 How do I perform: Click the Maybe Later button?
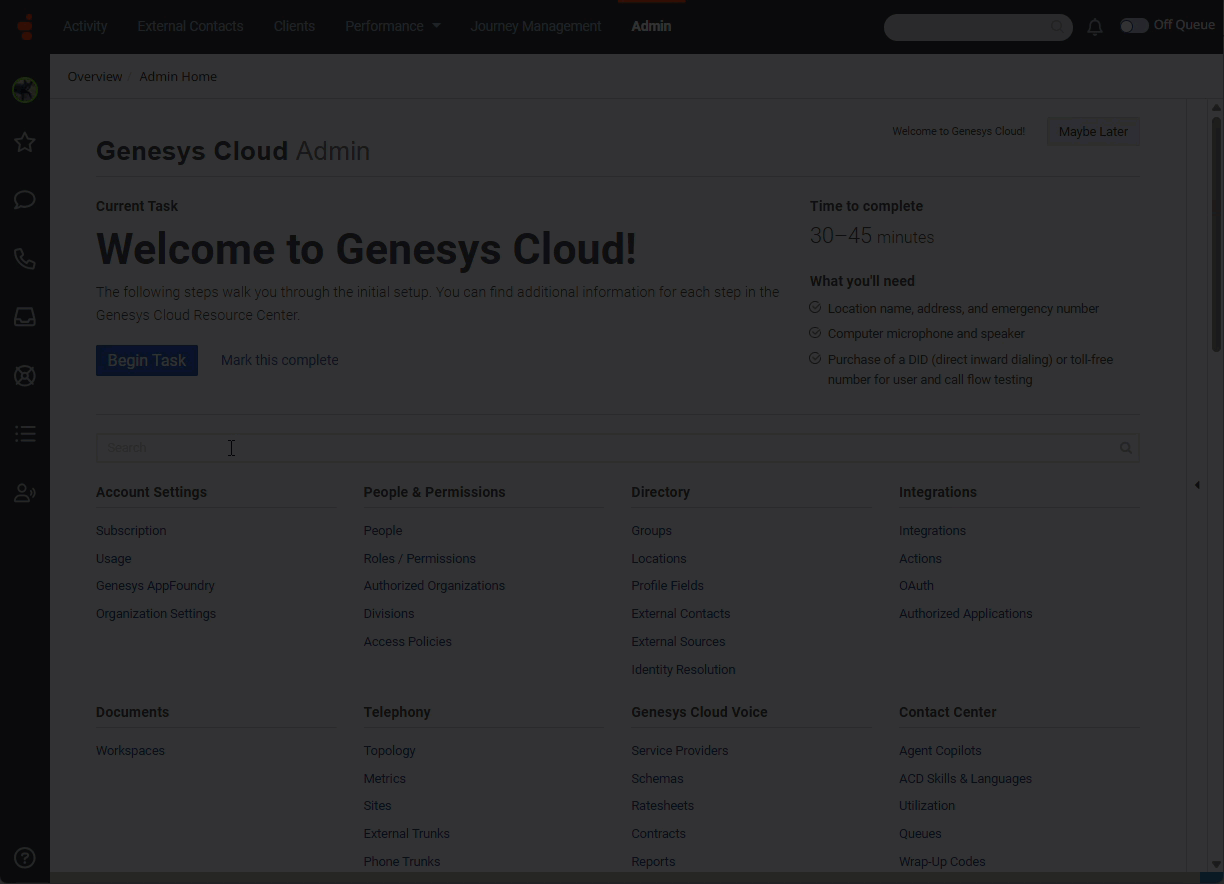pos(1093,132)
